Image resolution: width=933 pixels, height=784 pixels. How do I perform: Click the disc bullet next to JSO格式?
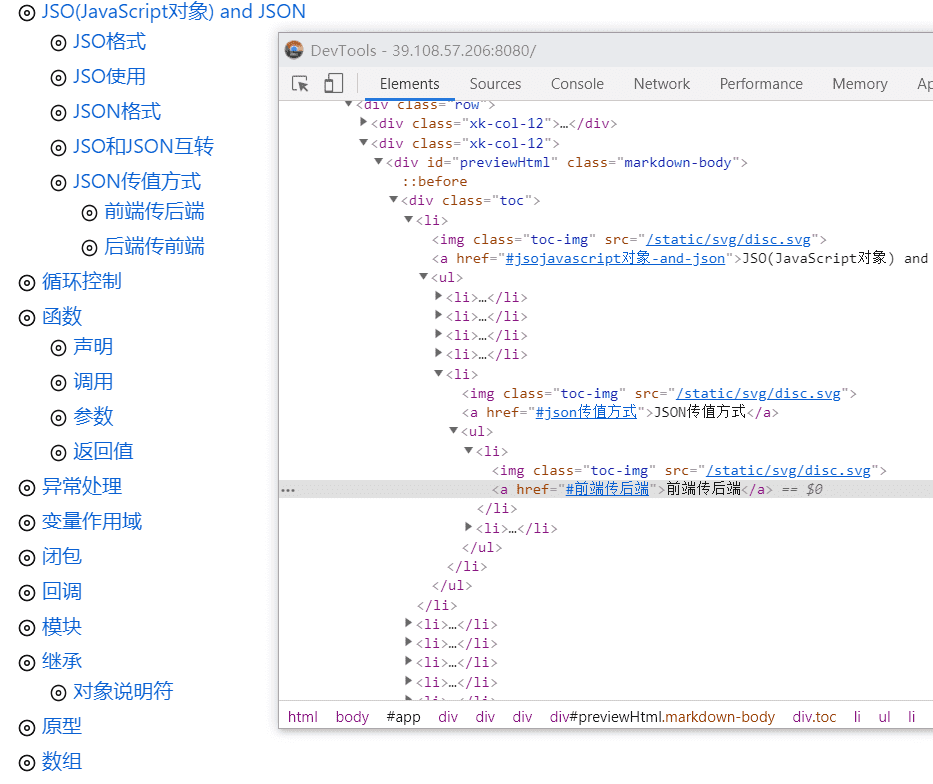(58, 42)
